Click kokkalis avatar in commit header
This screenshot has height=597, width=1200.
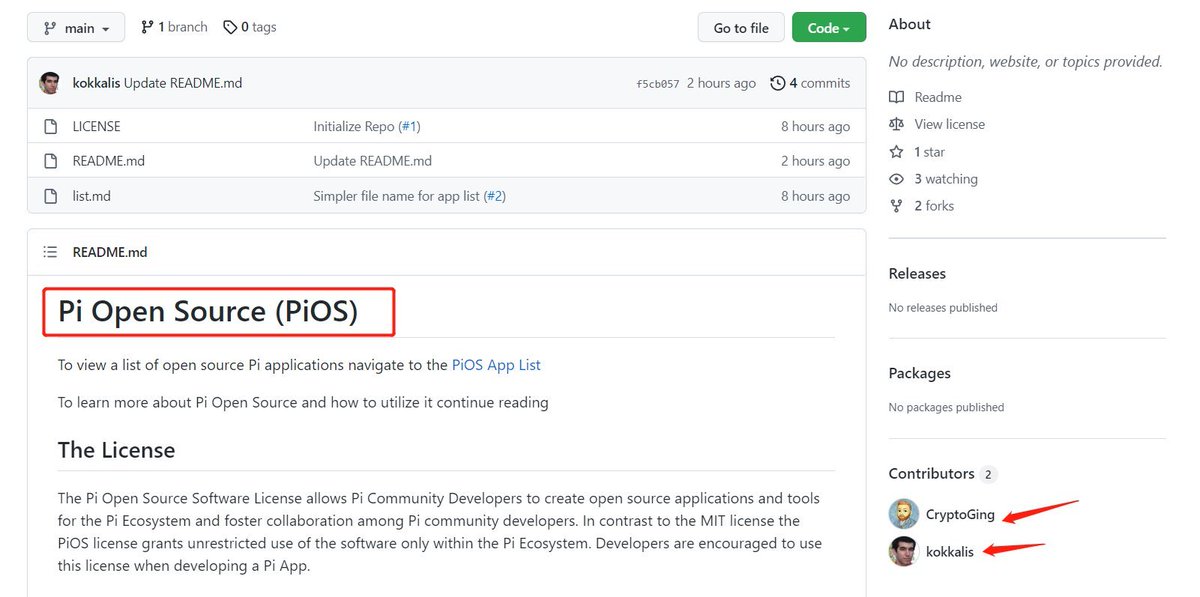[50, 83]
